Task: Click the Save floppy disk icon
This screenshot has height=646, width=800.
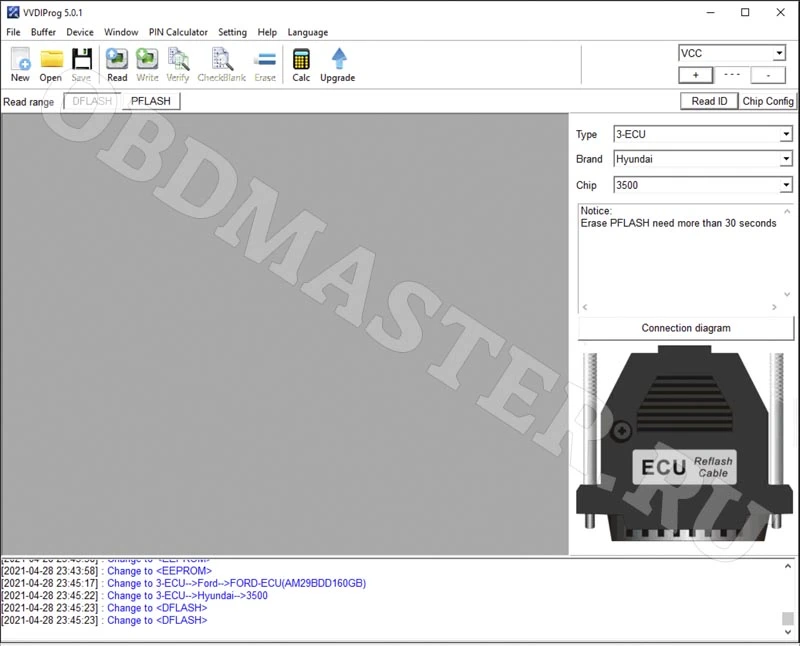Action: [82, 64]
